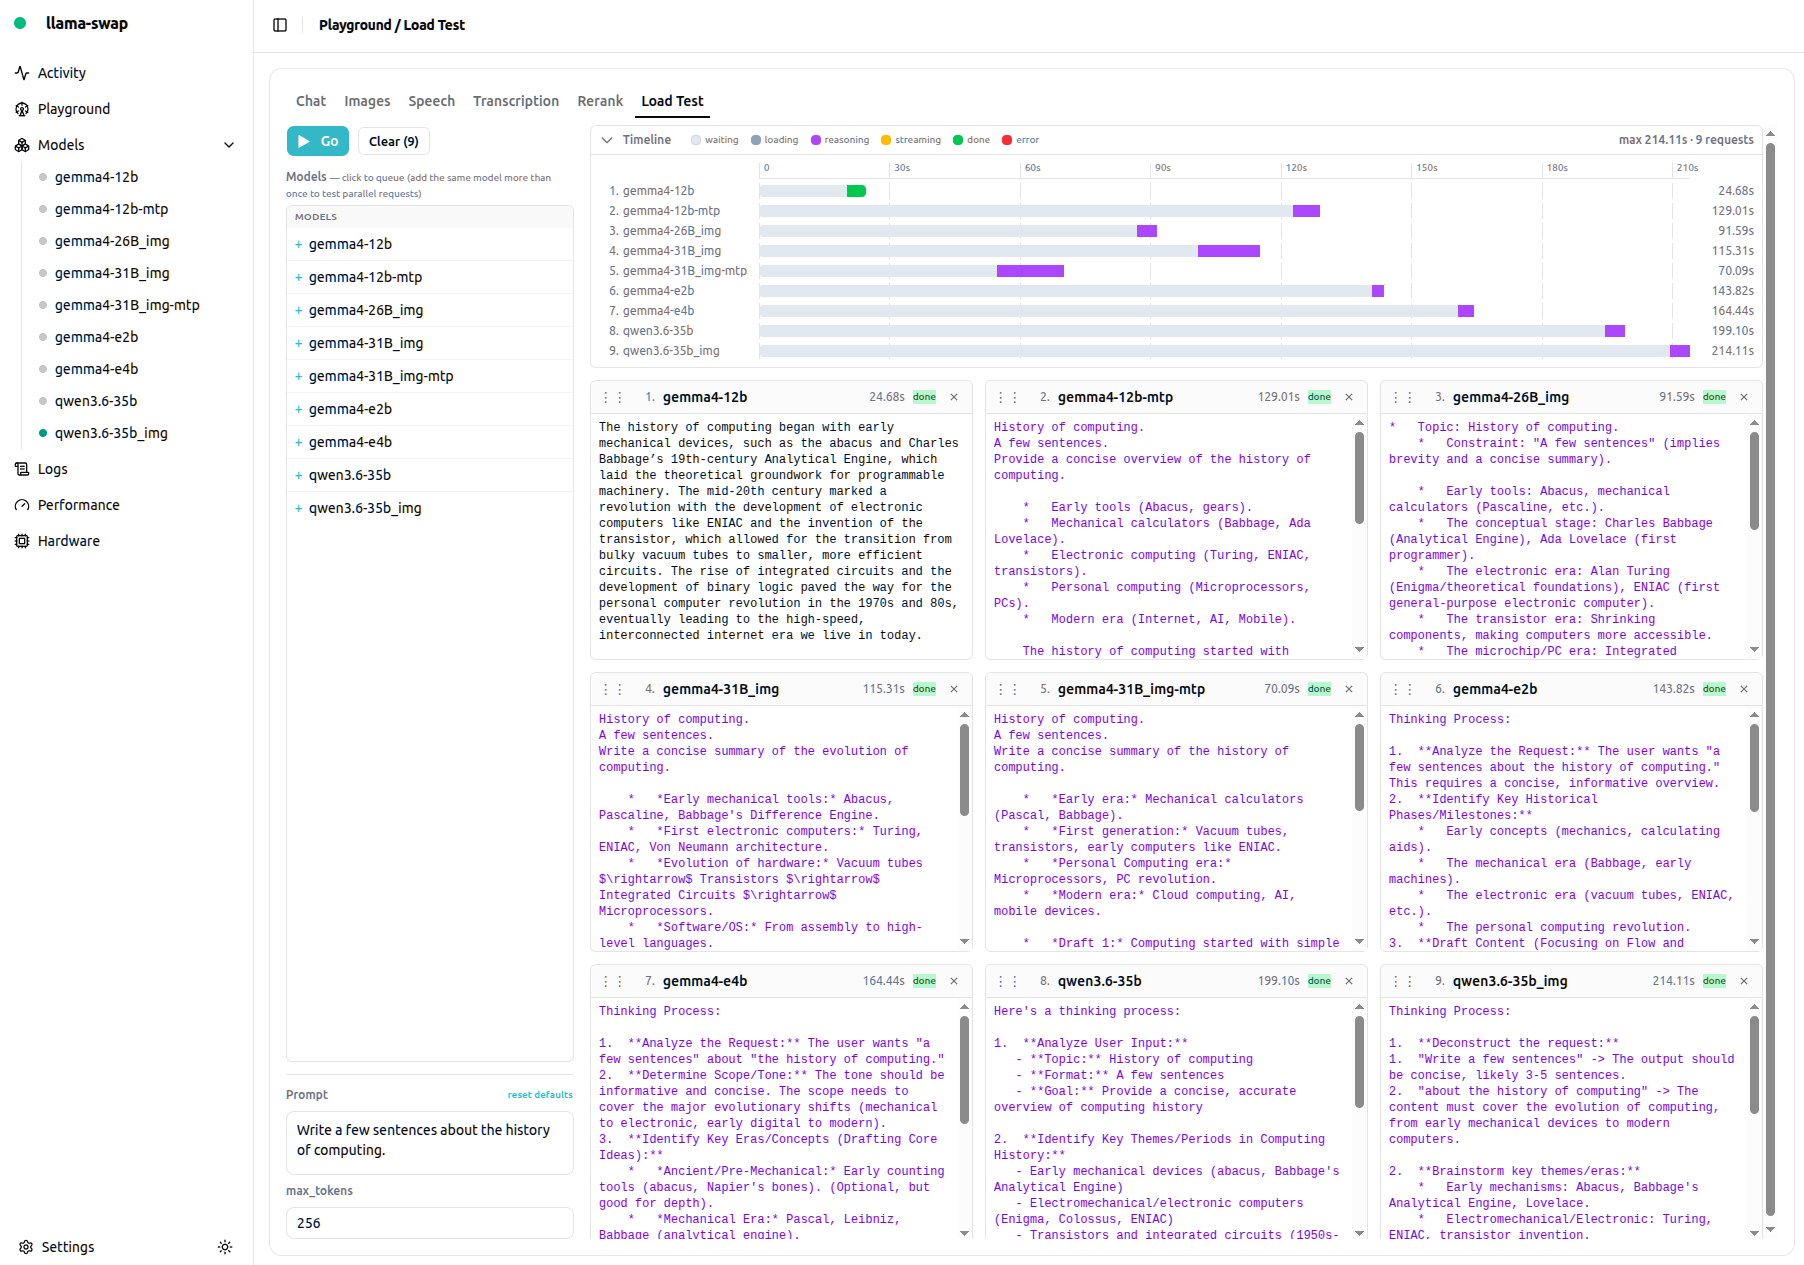
Task: Grab the qwen3.6-35b card drag handle
Action: (1008, 981)
